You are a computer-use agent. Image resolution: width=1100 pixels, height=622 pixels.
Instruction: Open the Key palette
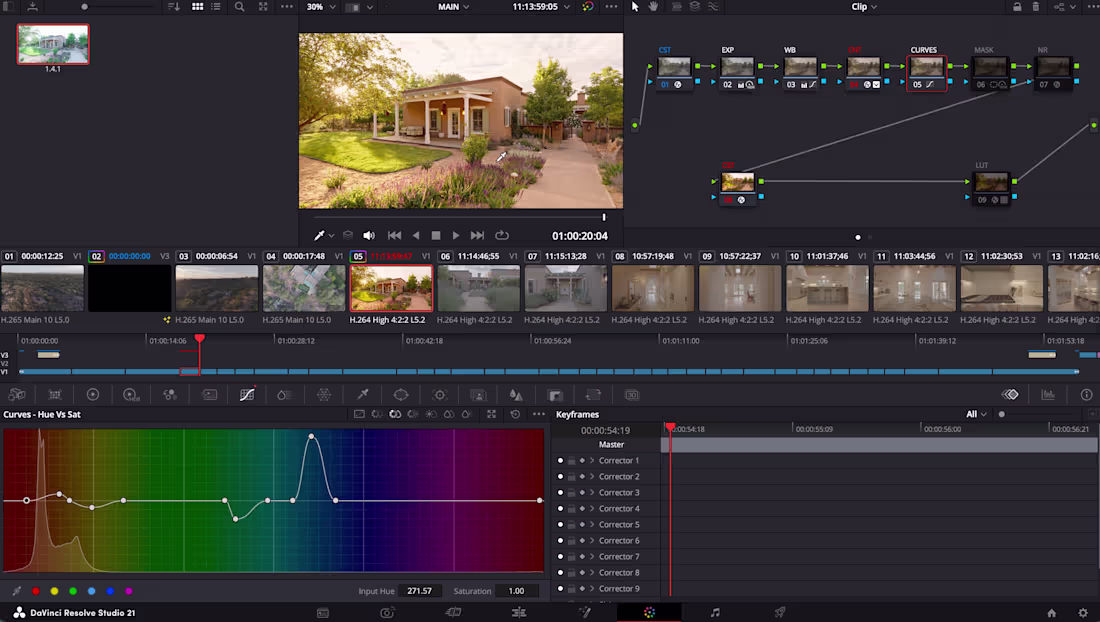pyautogui.click(x=555, y=395)
